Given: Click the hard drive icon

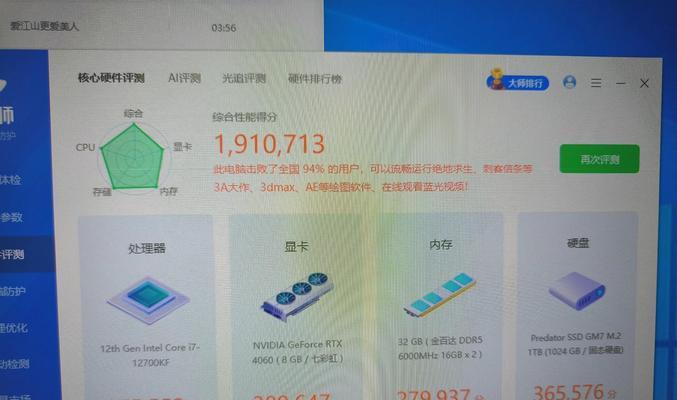Looking at the screenshot, I should point(577,290).
